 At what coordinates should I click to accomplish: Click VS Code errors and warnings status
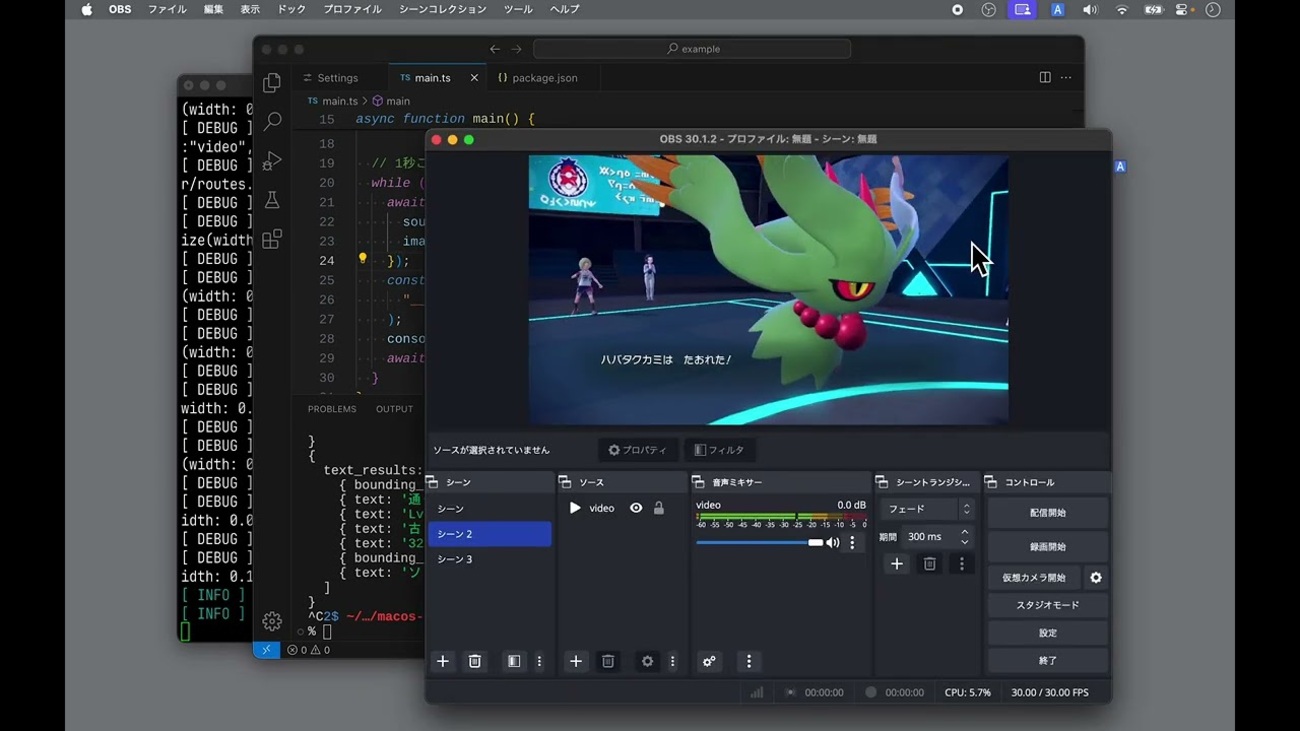[308, 650]
